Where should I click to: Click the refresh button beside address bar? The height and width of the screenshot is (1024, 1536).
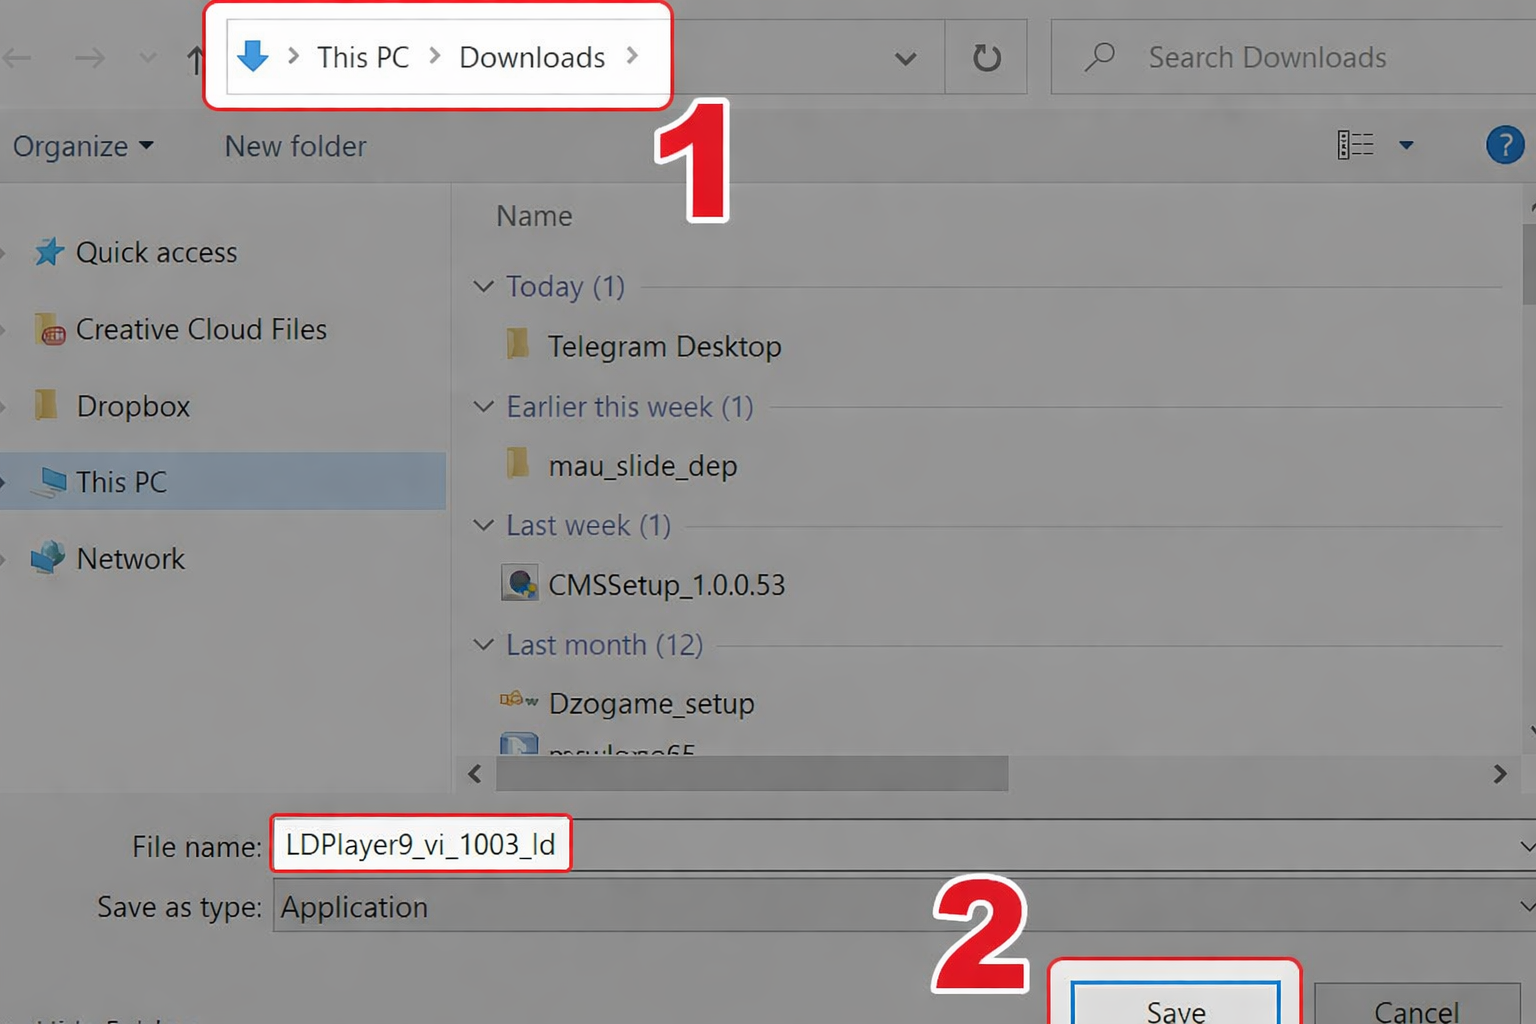coord(986,58)
